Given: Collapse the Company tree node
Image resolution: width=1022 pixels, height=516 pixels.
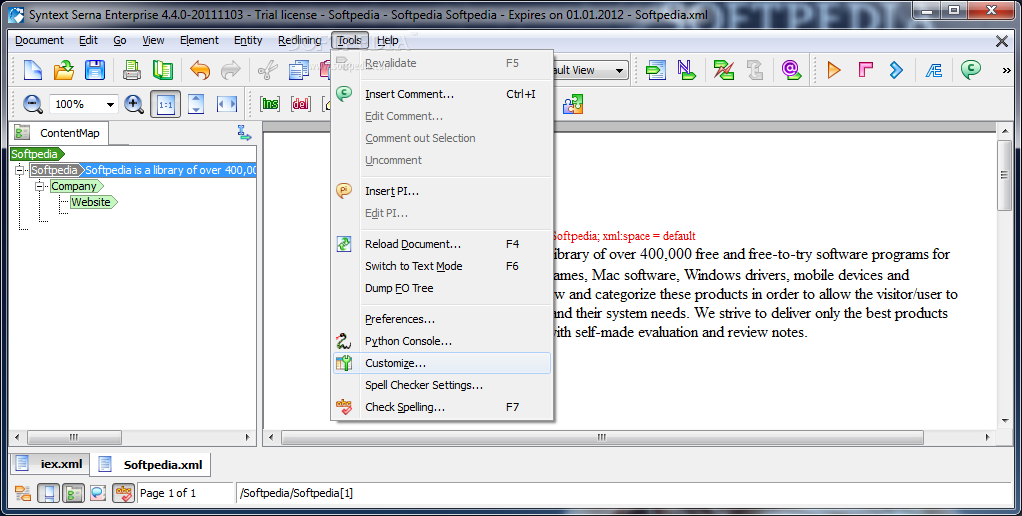Looking at the screenshot, I should (40, 186).
